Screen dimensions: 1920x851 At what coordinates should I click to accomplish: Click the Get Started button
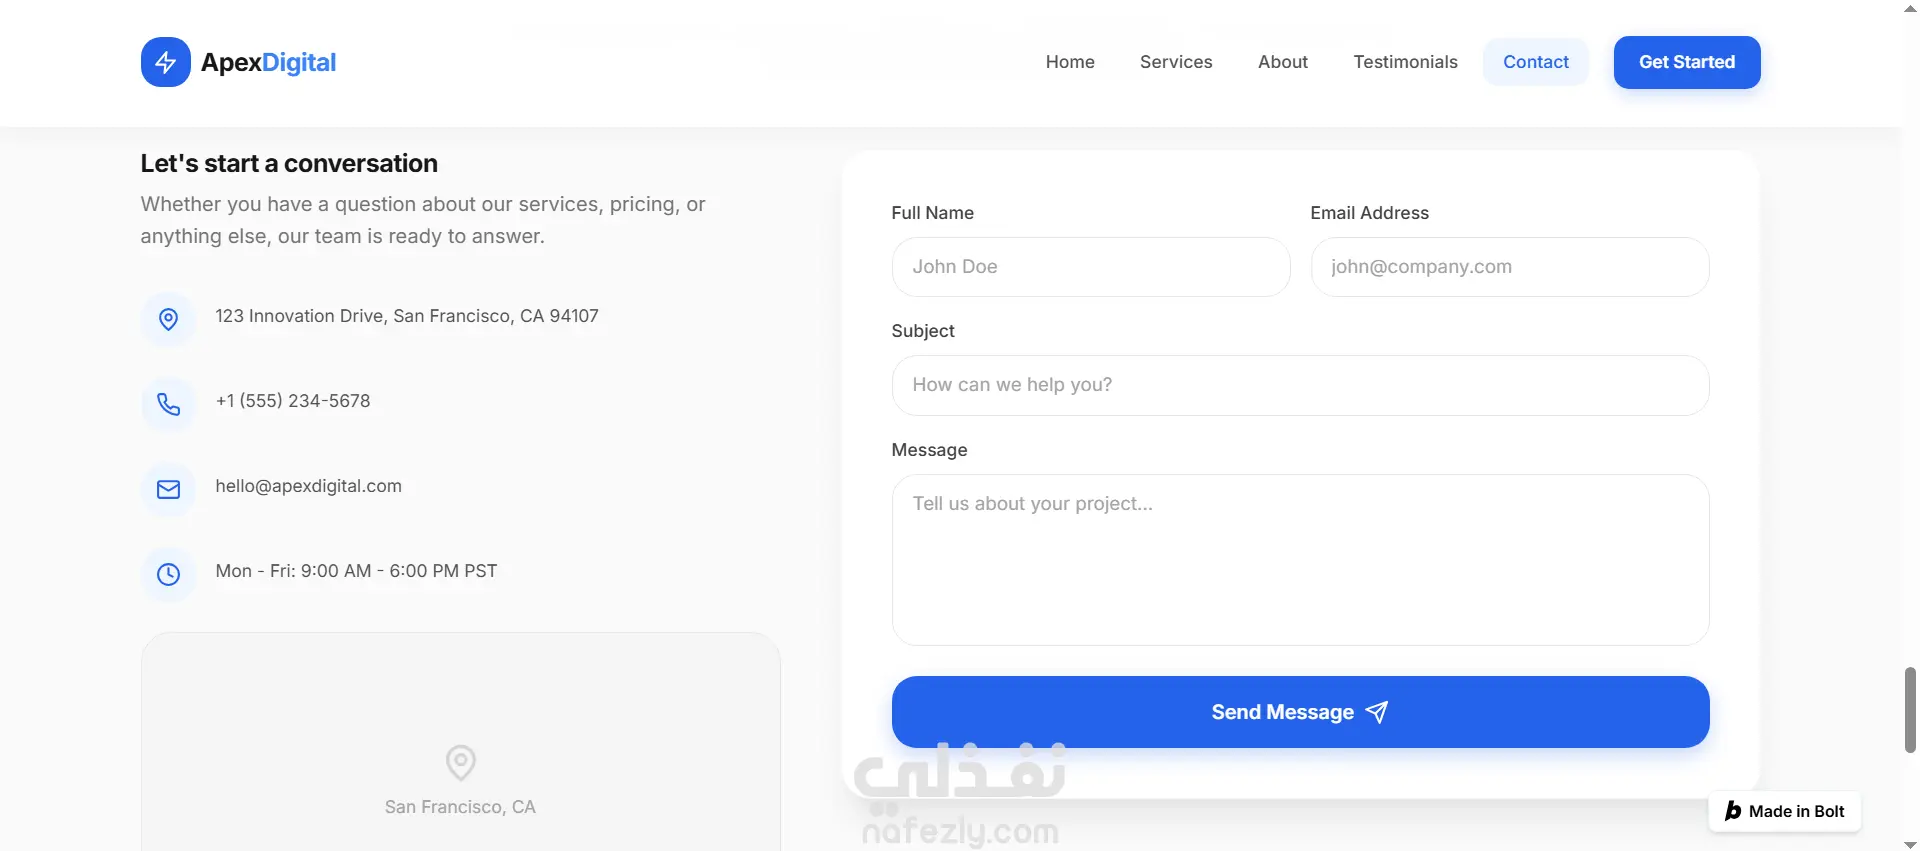(x=1687, y=62)
